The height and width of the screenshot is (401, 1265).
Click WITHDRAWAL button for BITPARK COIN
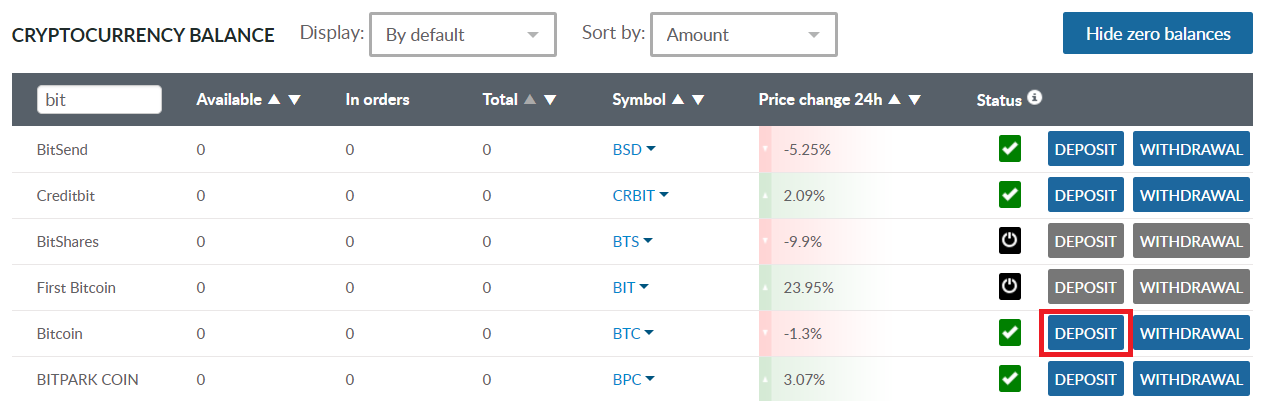point(1191,380)
